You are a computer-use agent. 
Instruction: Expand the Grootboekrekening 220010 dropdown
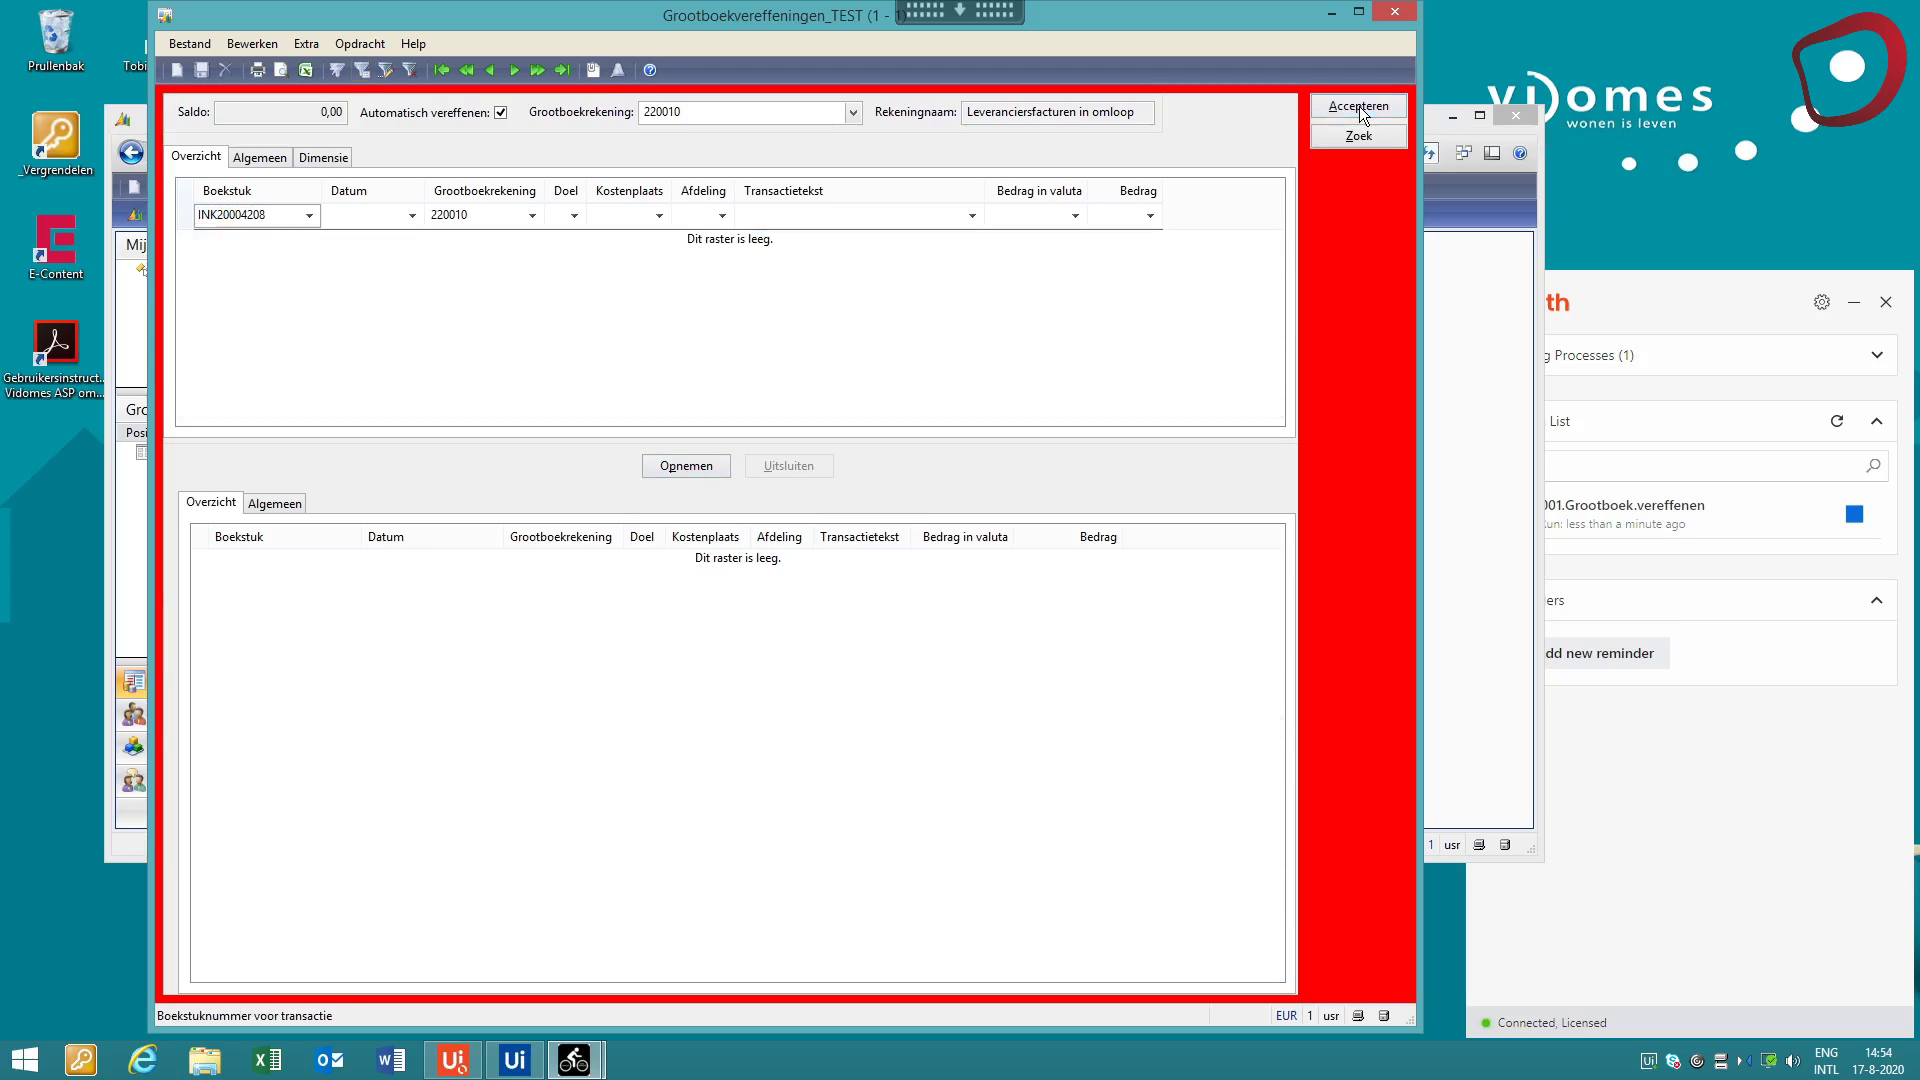[x=853, y=113]
